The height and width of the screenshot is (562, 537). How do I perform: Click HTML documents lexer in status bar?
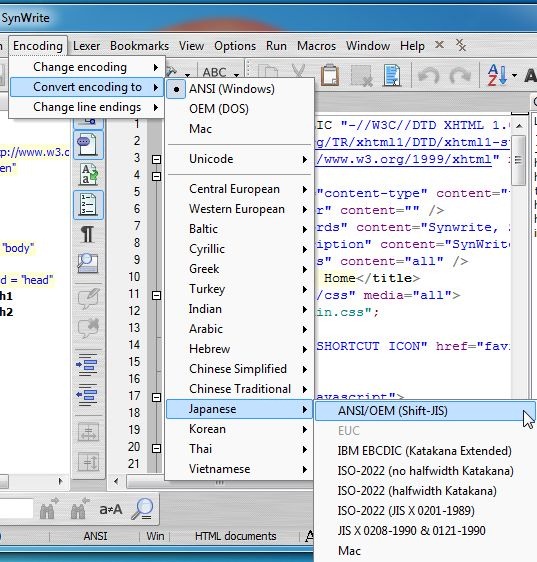click(x=235, y=536)
